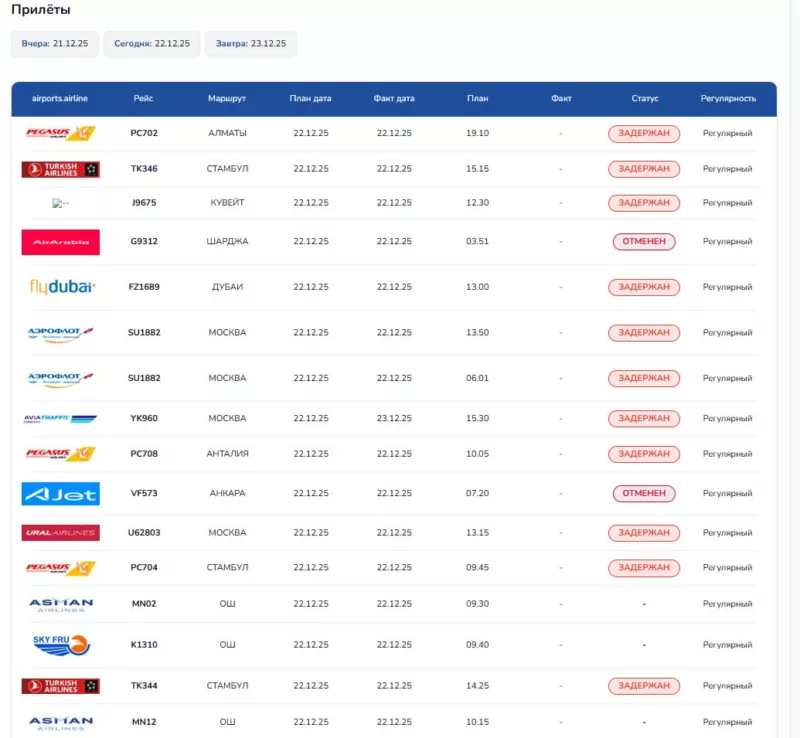Open the Завтра: 23.12.25 tab

tap(250, 44)
